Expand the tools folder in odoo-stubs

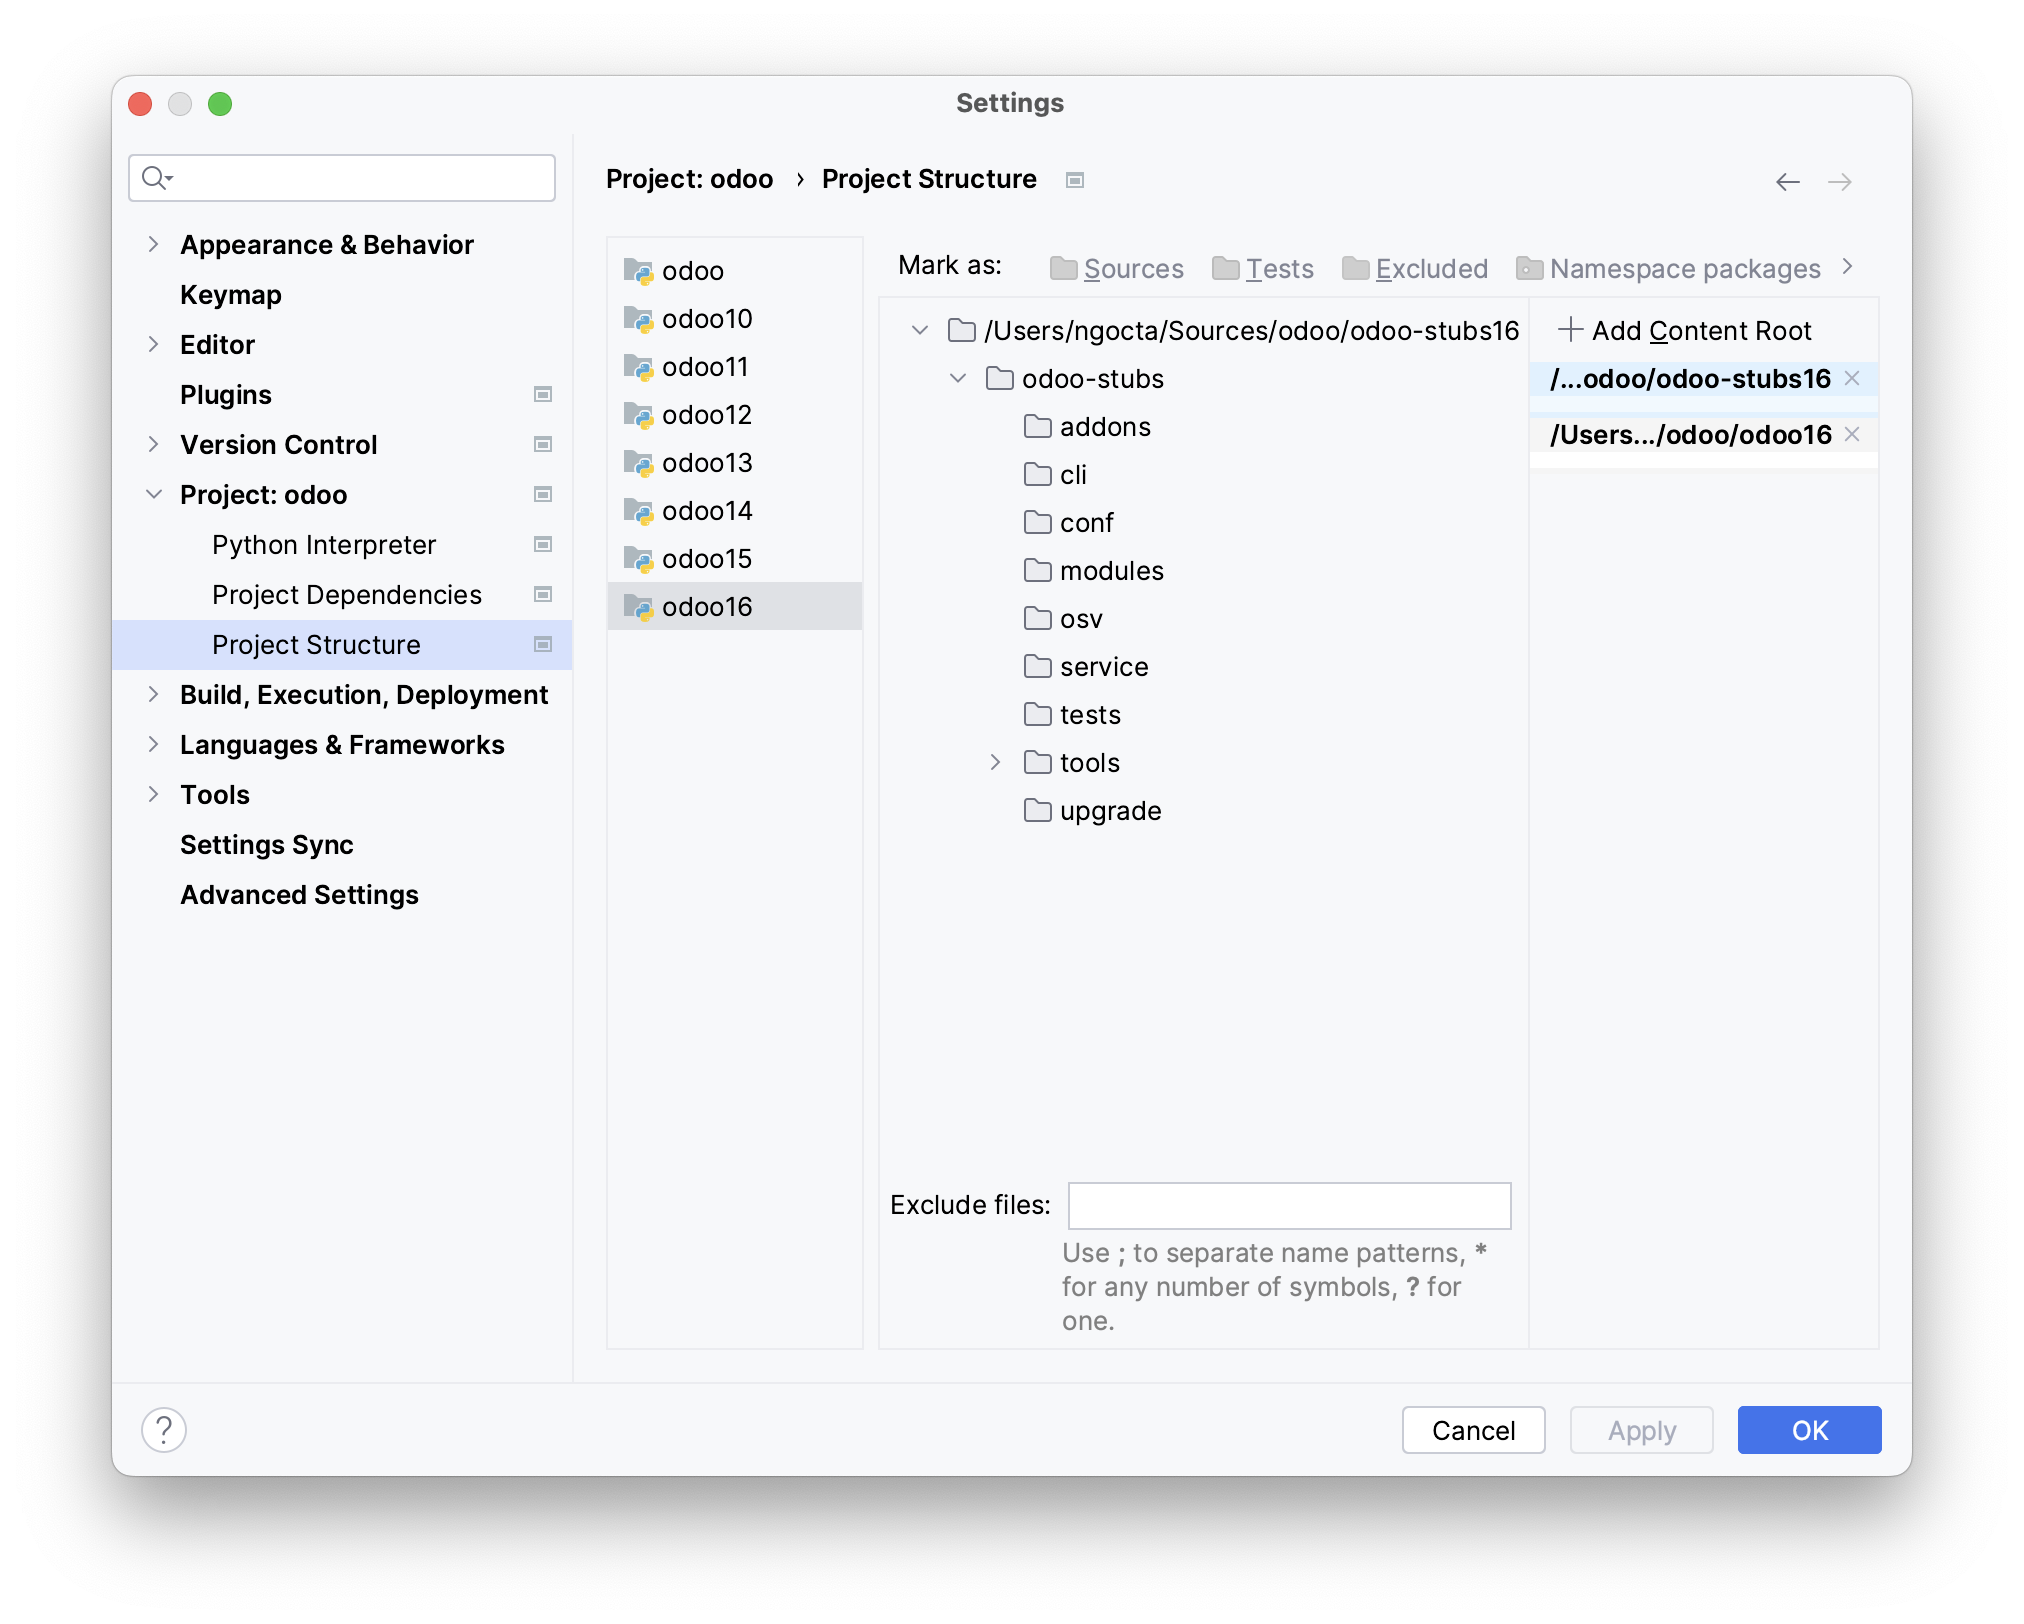(x=994, y=762)
